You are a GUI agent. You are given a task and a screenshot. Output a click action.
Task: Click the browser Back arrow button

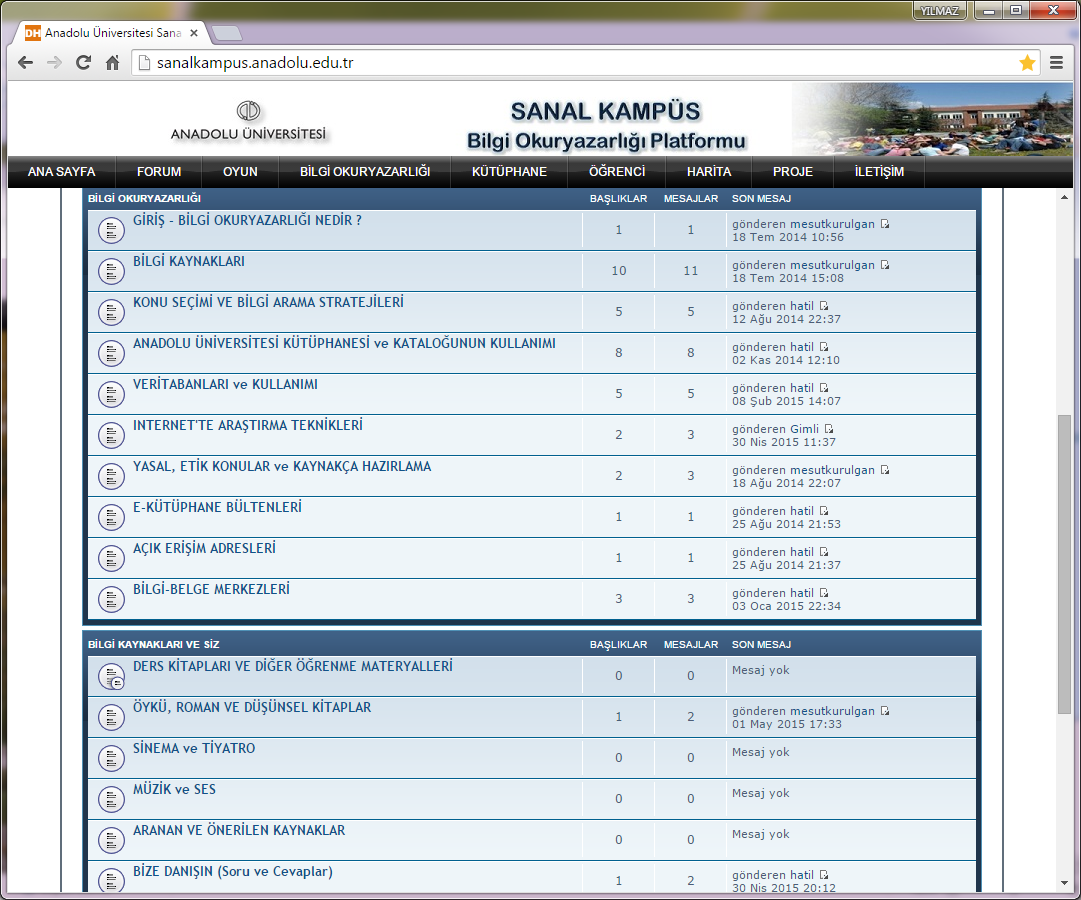pos(26,63)
